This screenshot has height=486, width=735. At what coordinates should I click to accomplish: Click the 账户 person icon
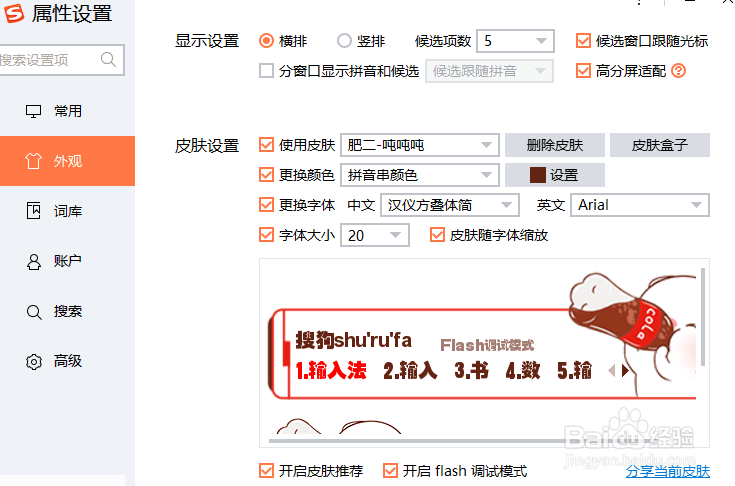(x=33, y=262)
